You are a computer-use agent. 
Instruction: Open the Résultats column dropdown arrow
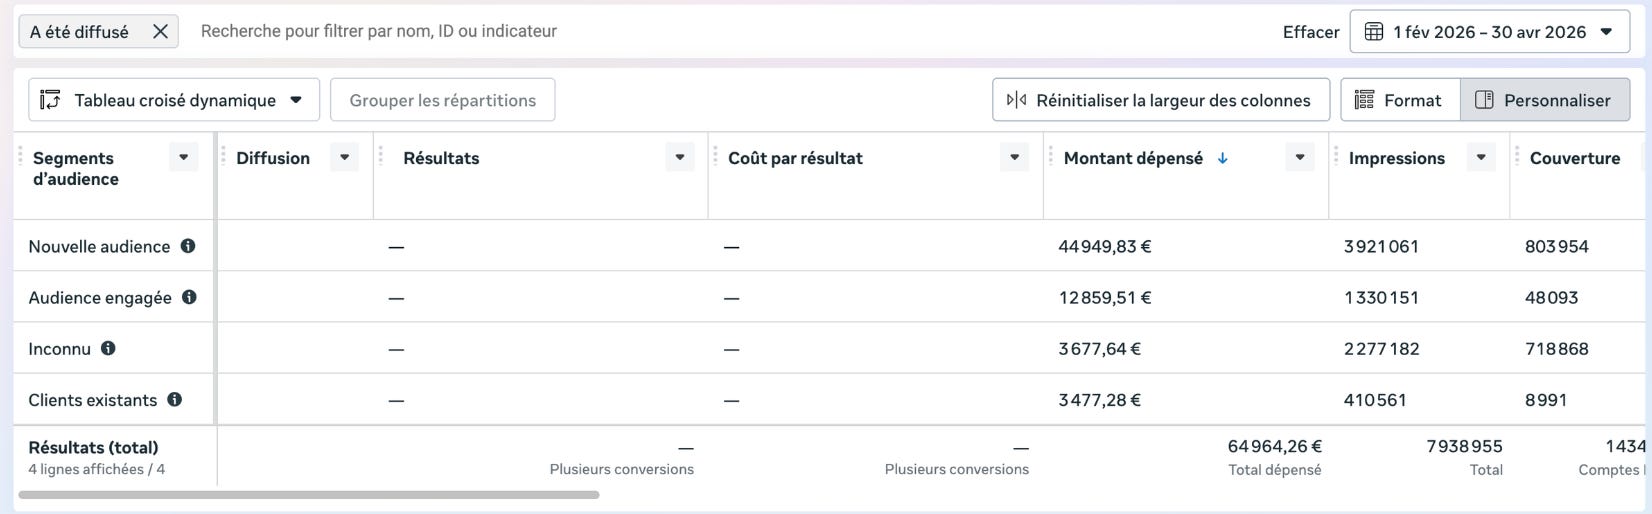coord(680,157)
